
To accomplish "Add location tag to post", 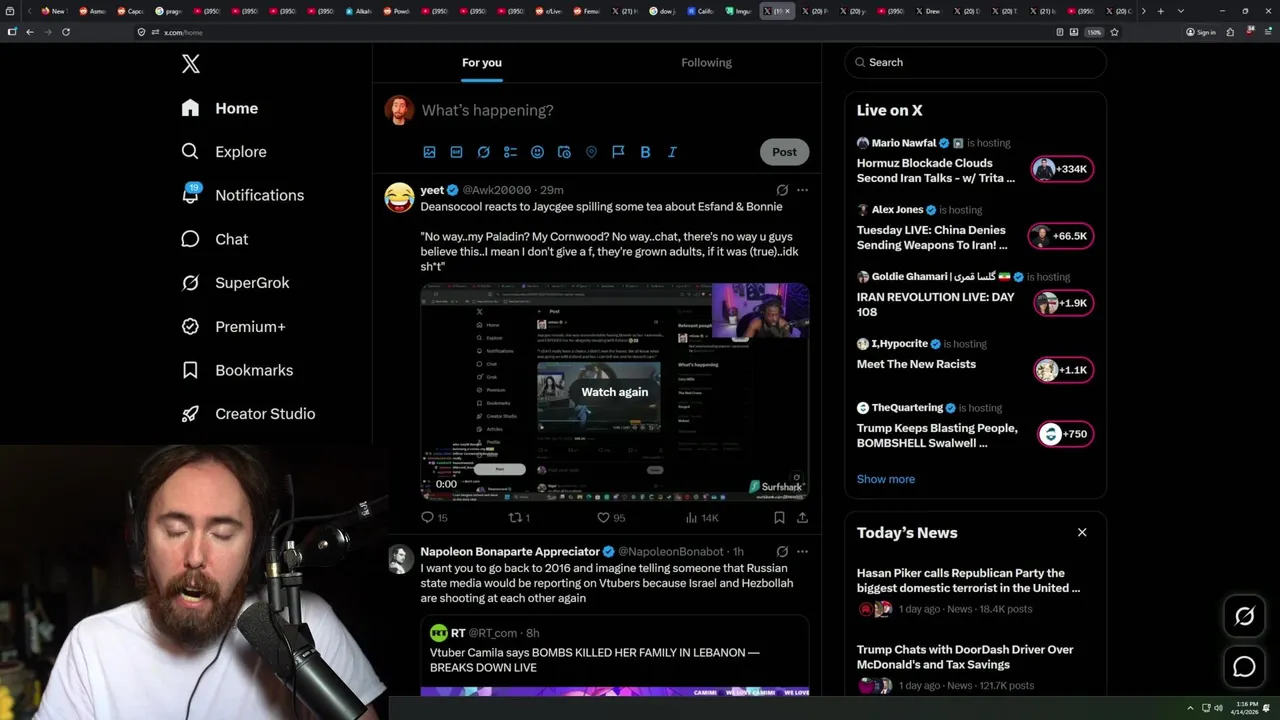I will [x=591, y=152].
